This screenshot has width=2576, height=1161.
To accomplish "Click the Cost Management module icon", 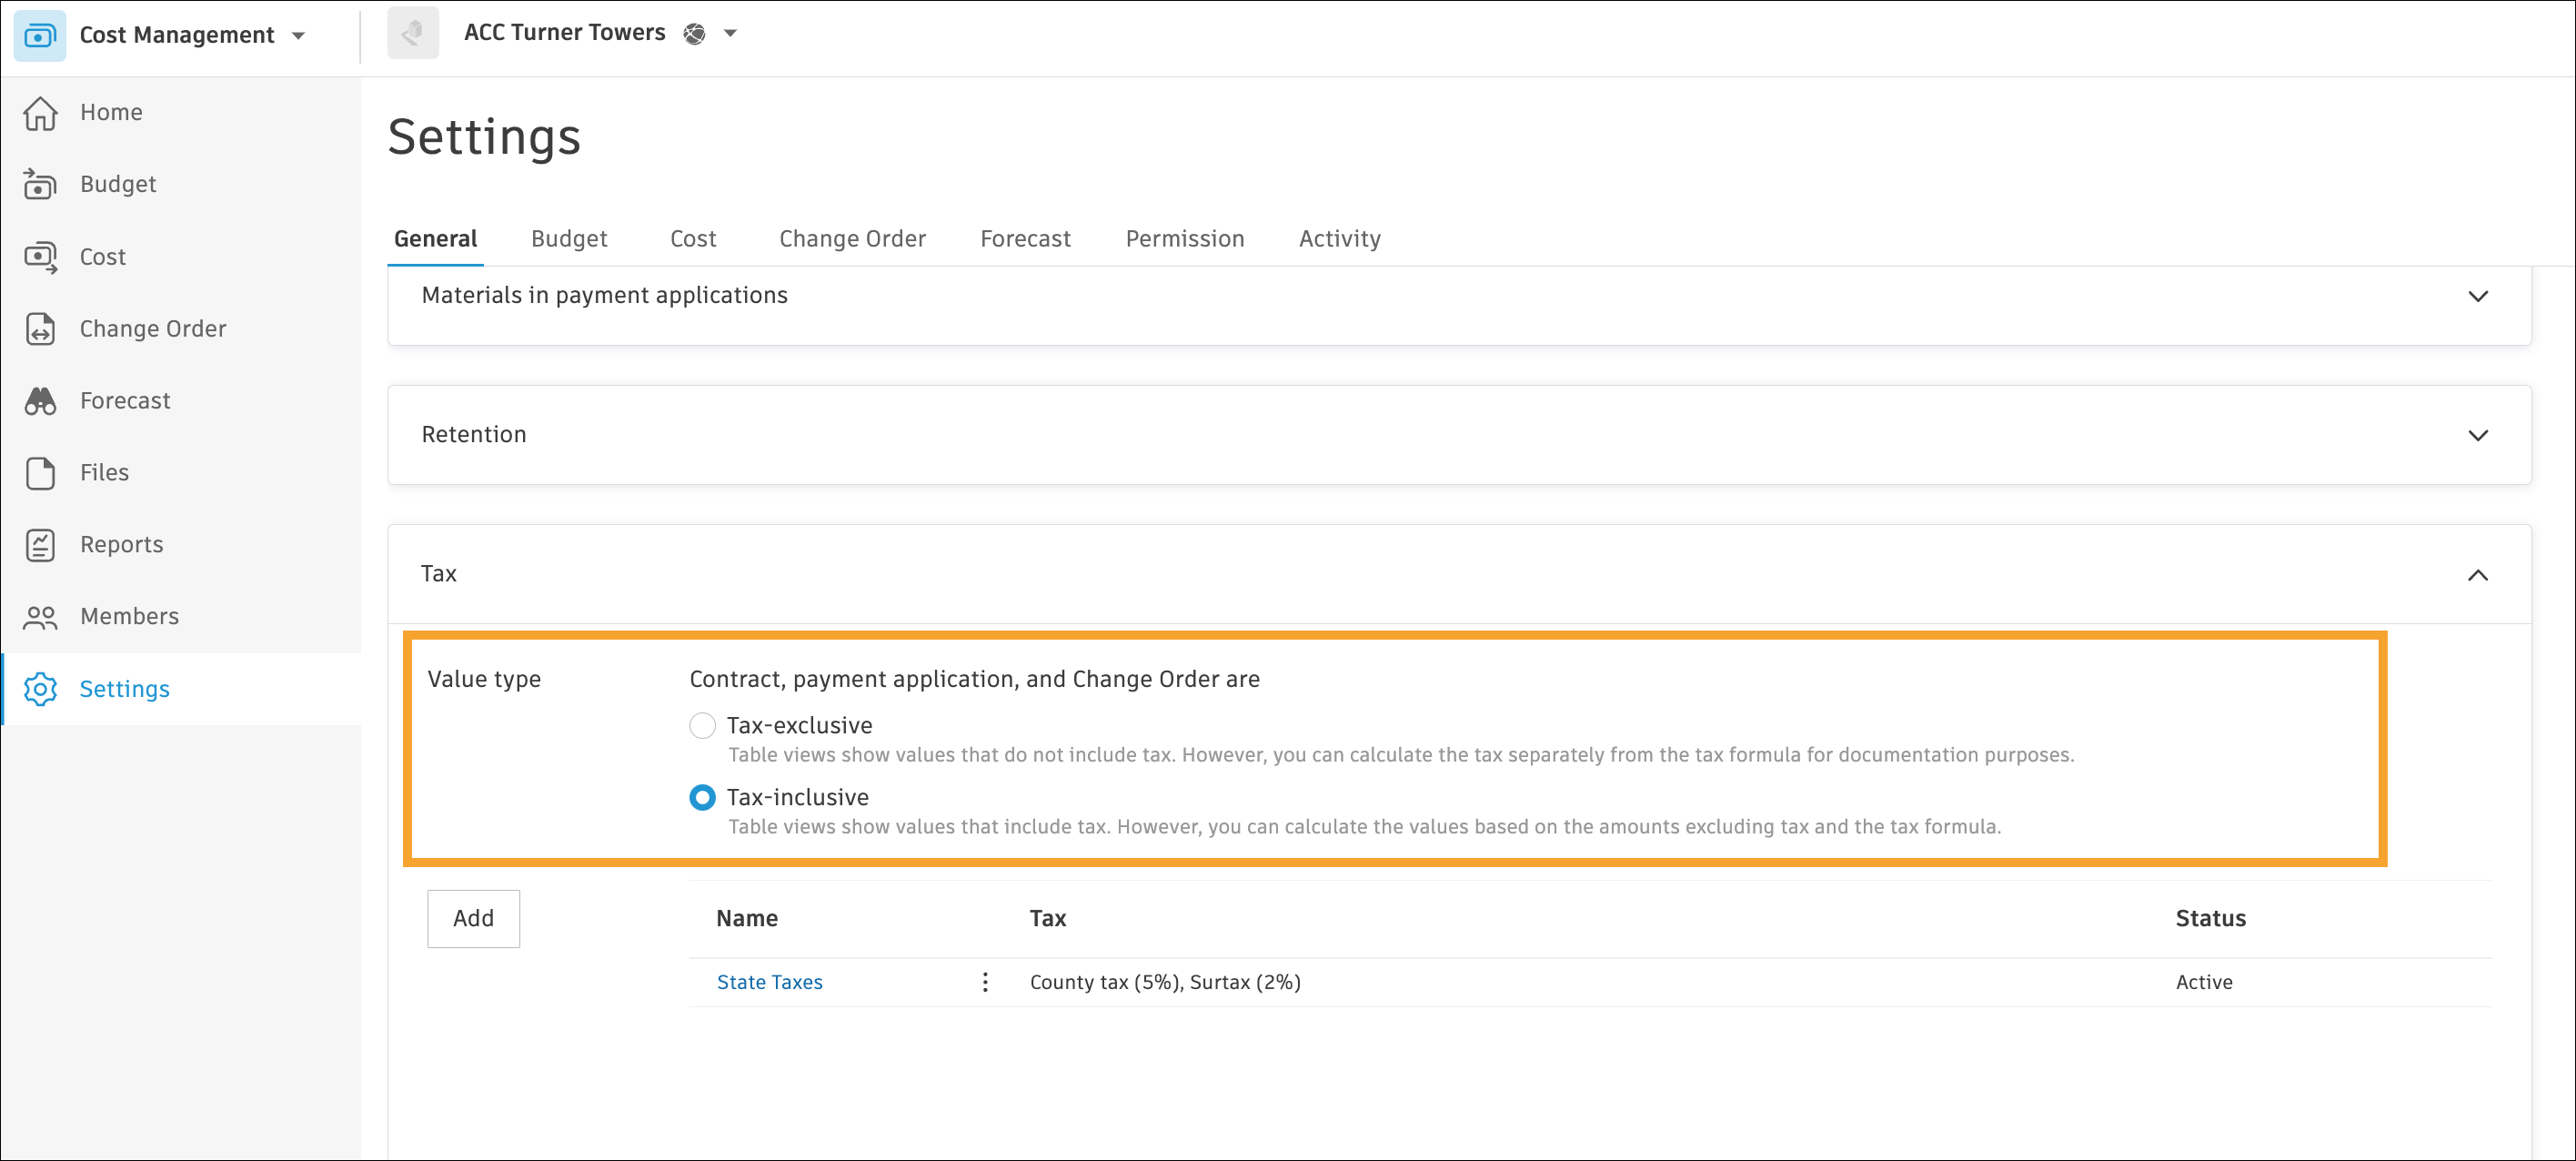I will pos(40,35).
